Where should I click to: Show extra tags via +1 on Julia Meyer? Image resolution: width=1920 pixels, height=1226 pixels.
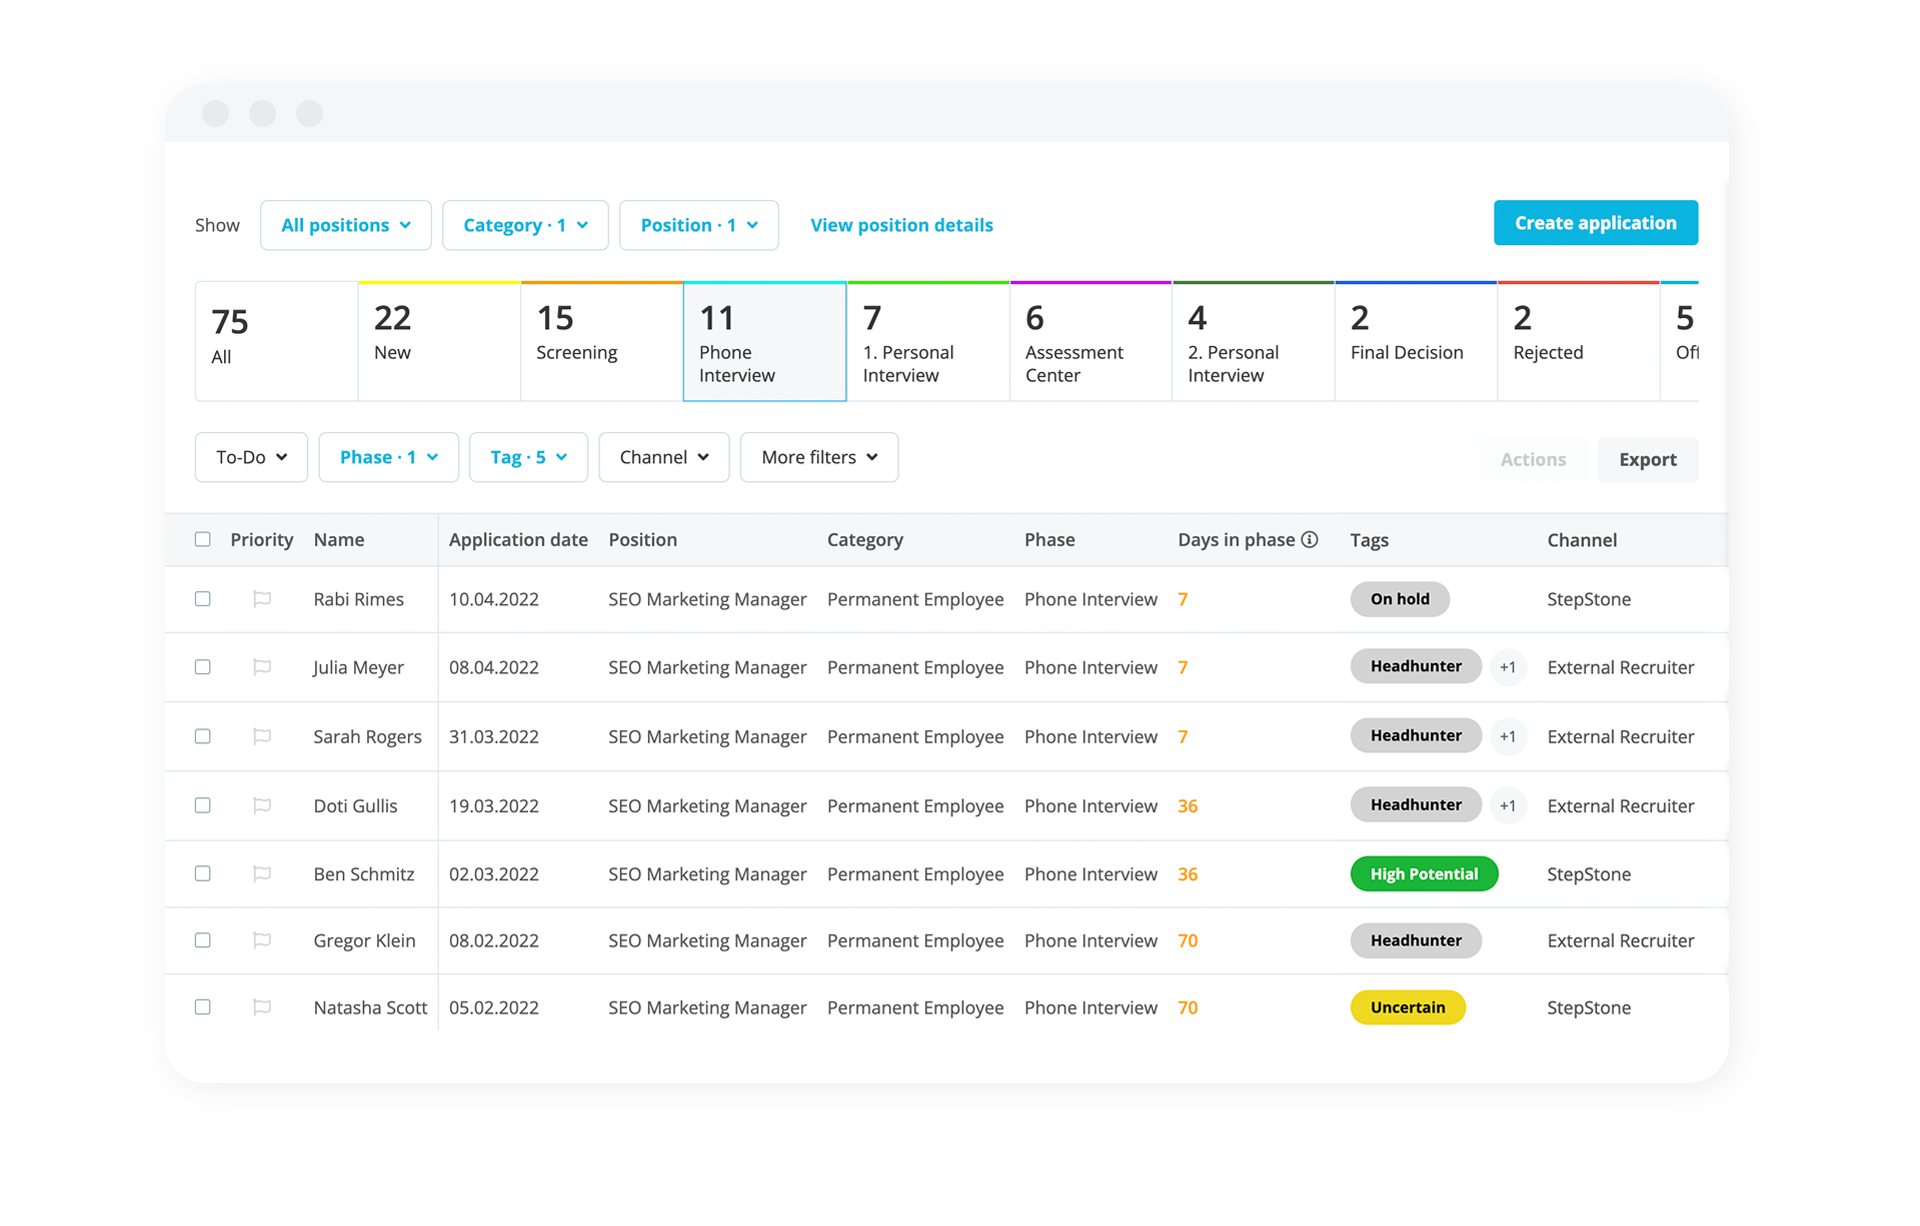click(x=1507, y=667)
